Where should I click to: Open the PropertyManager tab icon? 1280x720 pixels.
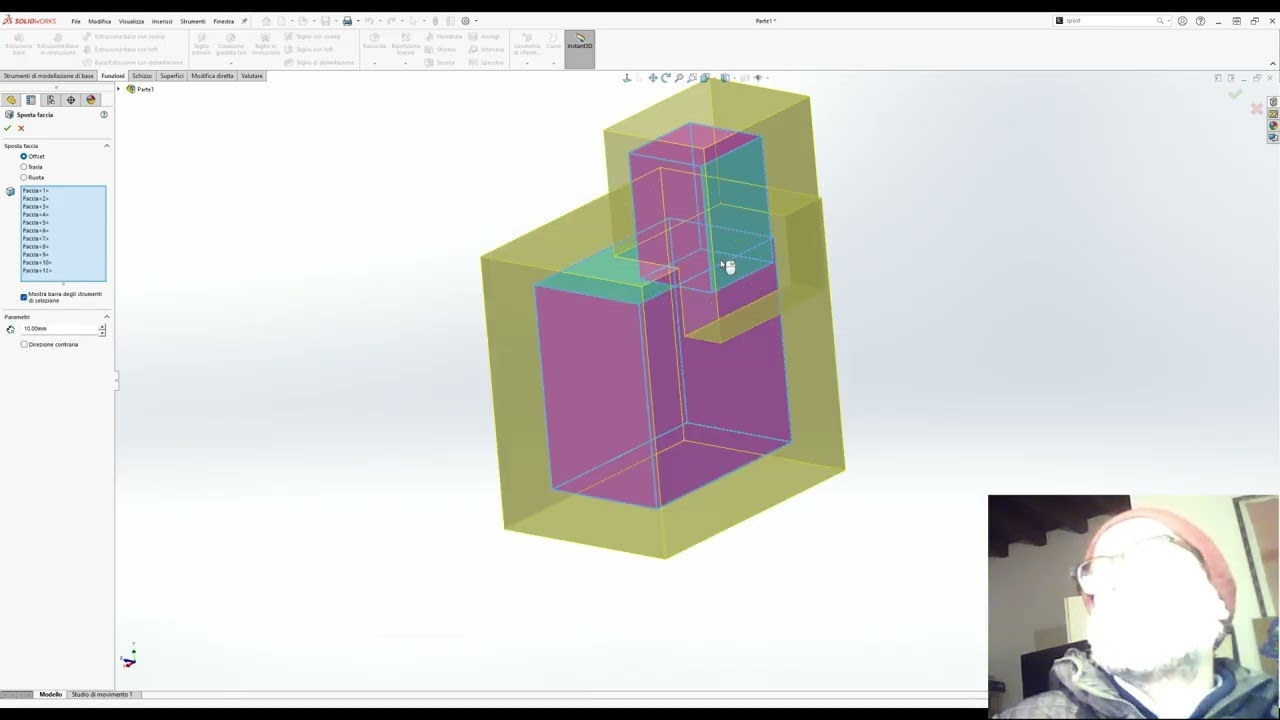(31, 100)
